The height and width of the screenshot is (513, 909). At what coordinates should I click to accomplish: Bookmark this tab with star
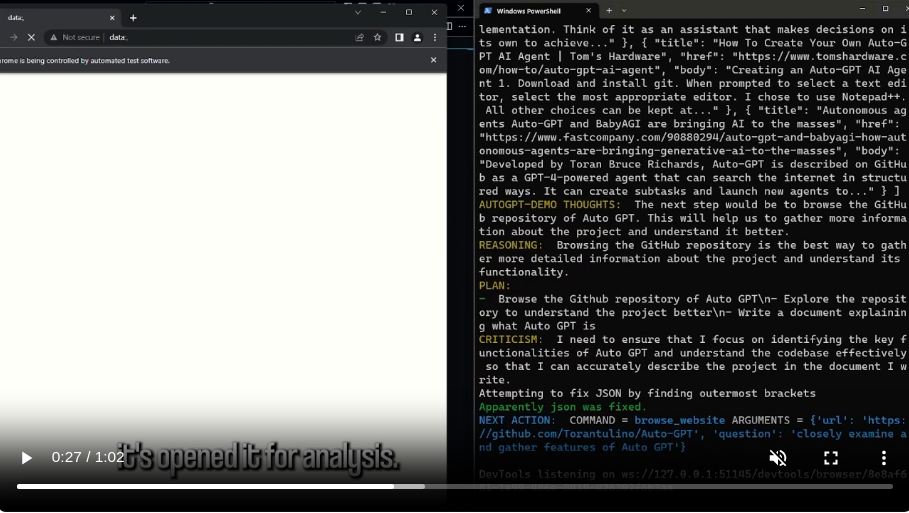(377, 37)
